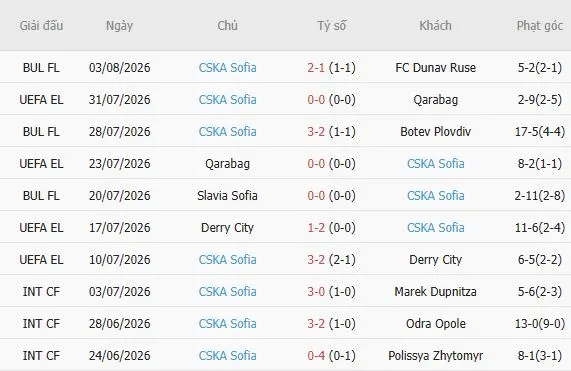Open the 2-1 score against FC Dunav Ruse
571x371 pixels.
[x=316, y=68]
